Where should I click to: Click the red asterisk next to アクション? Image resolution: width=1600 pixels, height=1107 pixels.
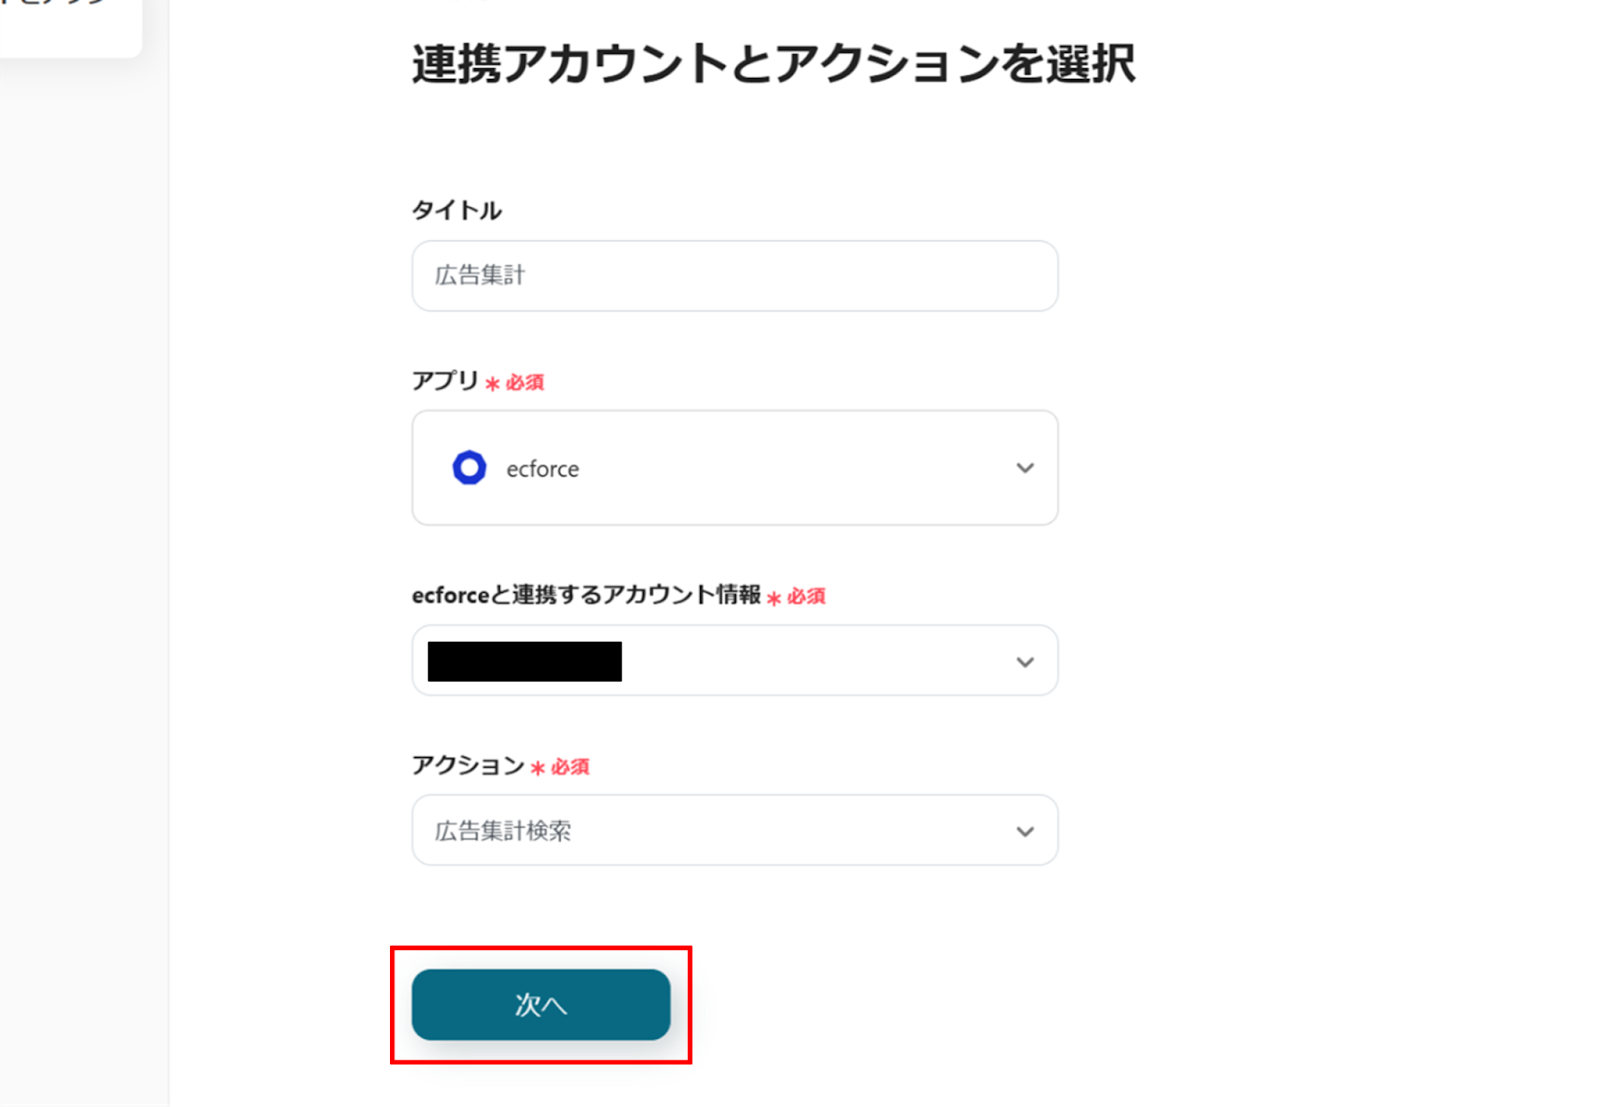pyautogui.click(x=537, y=768)
